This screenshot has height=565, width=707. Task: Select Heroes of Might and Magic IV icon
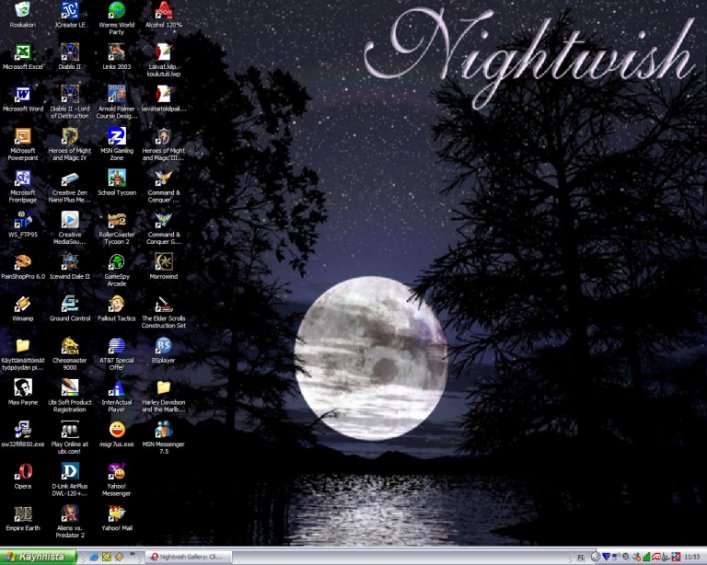click(70, 136)
